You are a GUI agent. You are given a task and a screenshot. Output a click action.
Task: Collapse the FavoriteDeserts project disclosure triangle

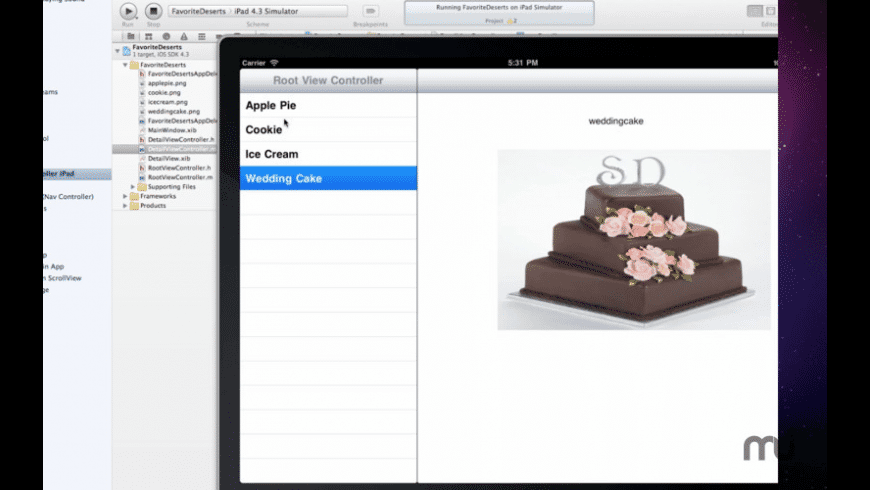tap(118, 50)
